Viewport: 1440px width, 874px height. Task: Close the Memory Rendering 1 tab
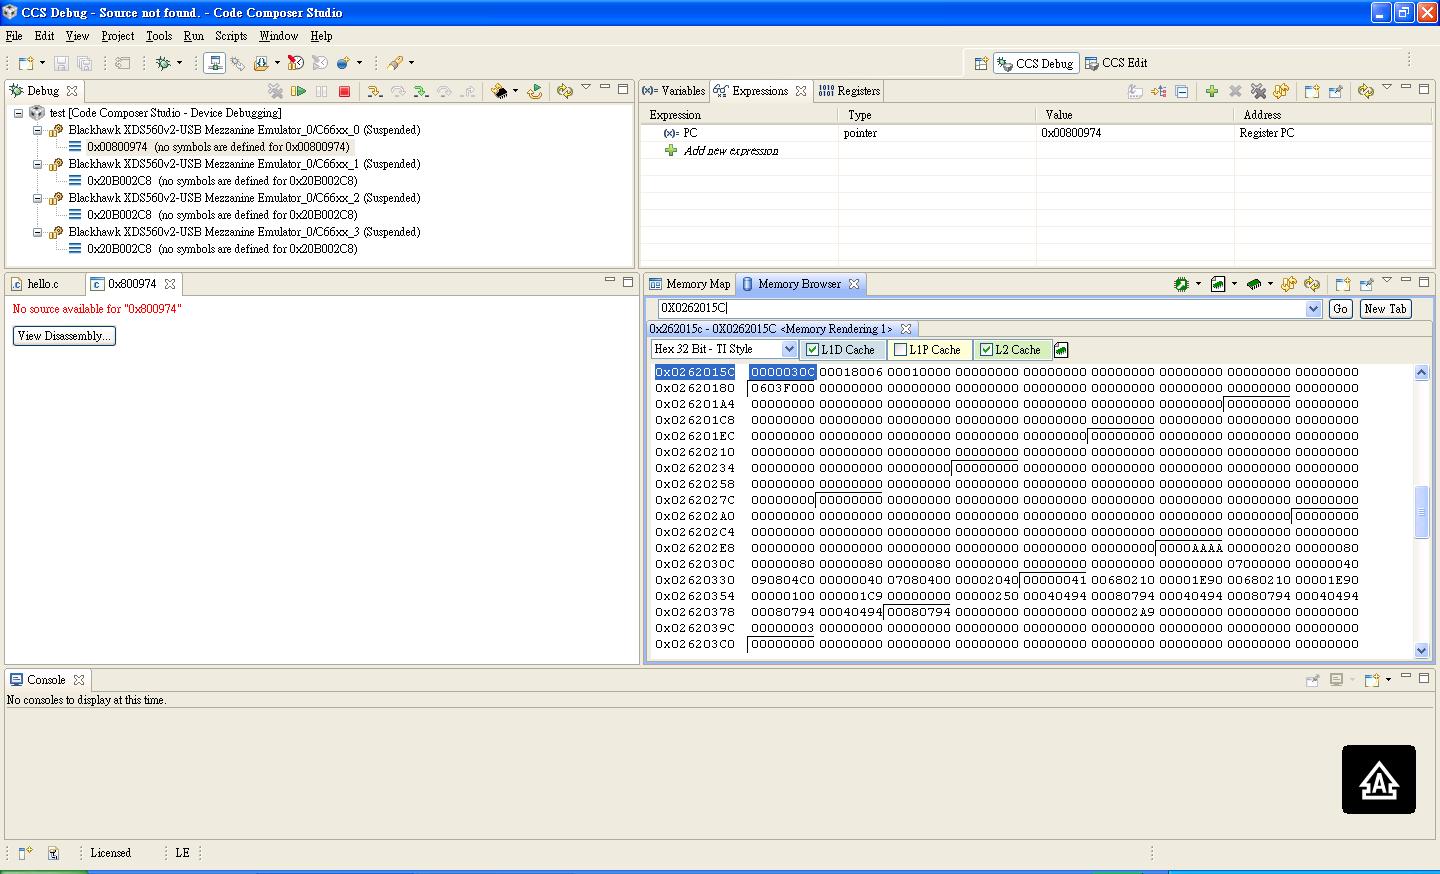click(906, 329)
